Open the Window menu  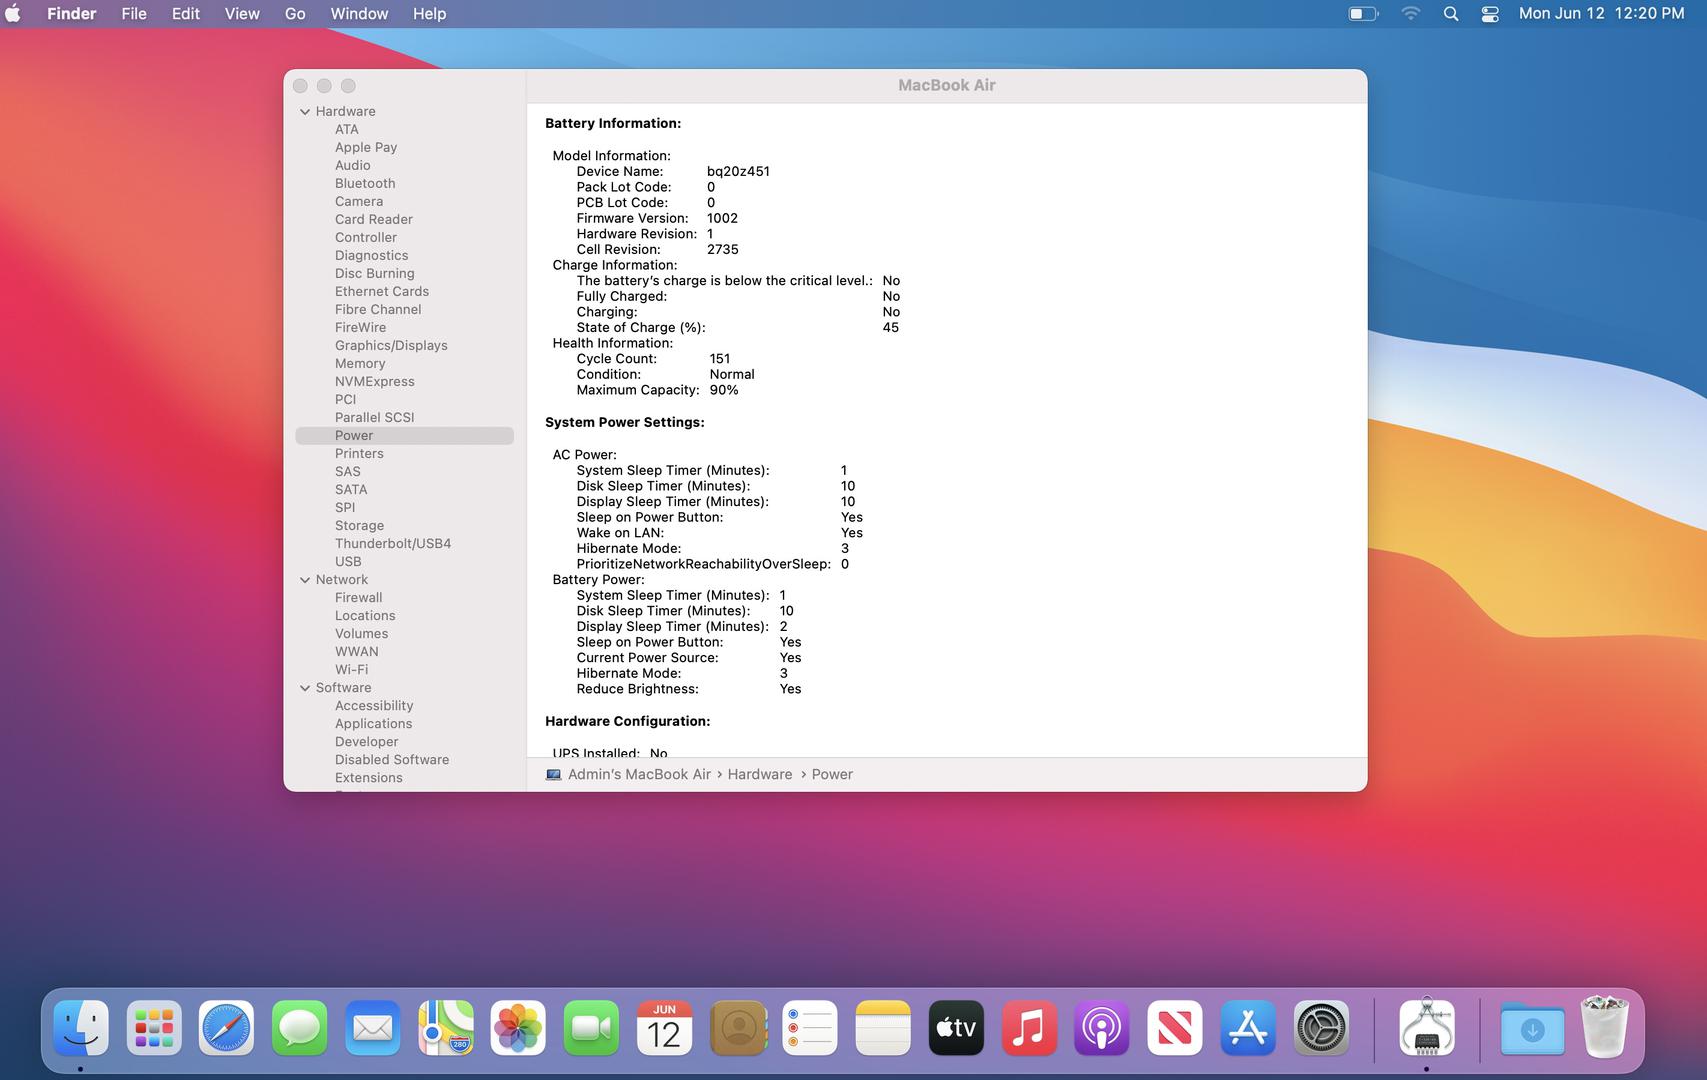(x=359, y=14)
